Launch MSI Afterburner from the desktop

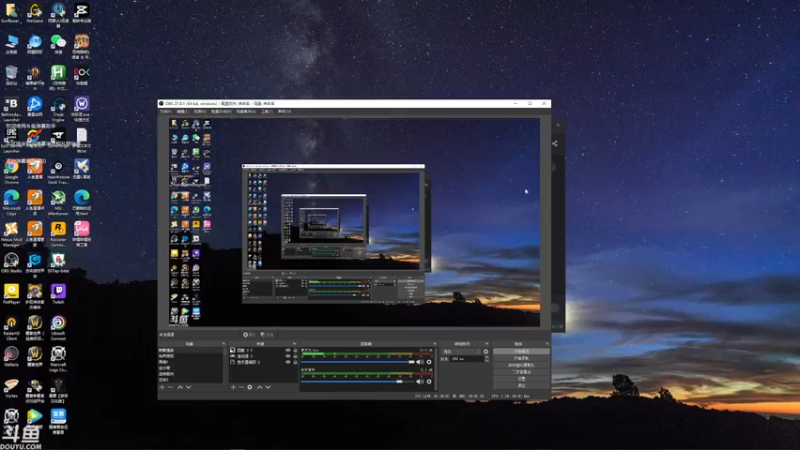58,202
